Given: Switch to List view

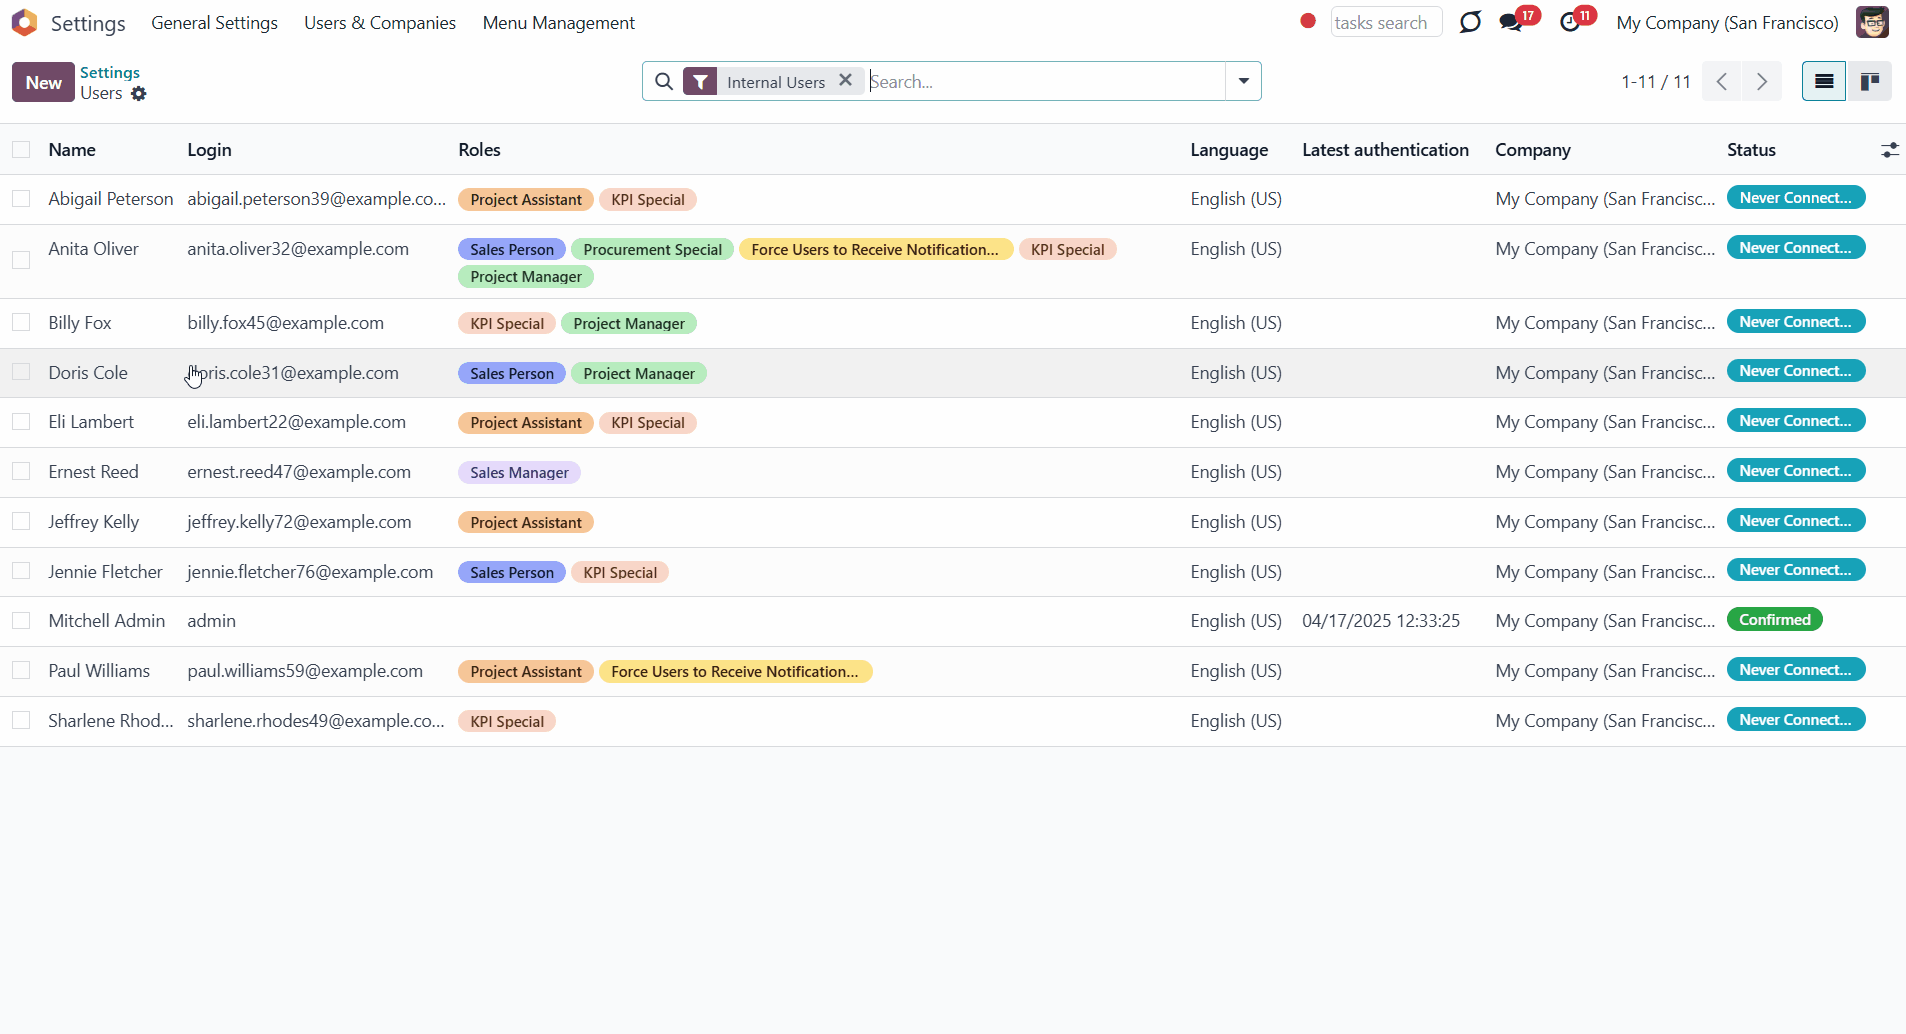Looking at the screenshot, I should click(1824, 82).
